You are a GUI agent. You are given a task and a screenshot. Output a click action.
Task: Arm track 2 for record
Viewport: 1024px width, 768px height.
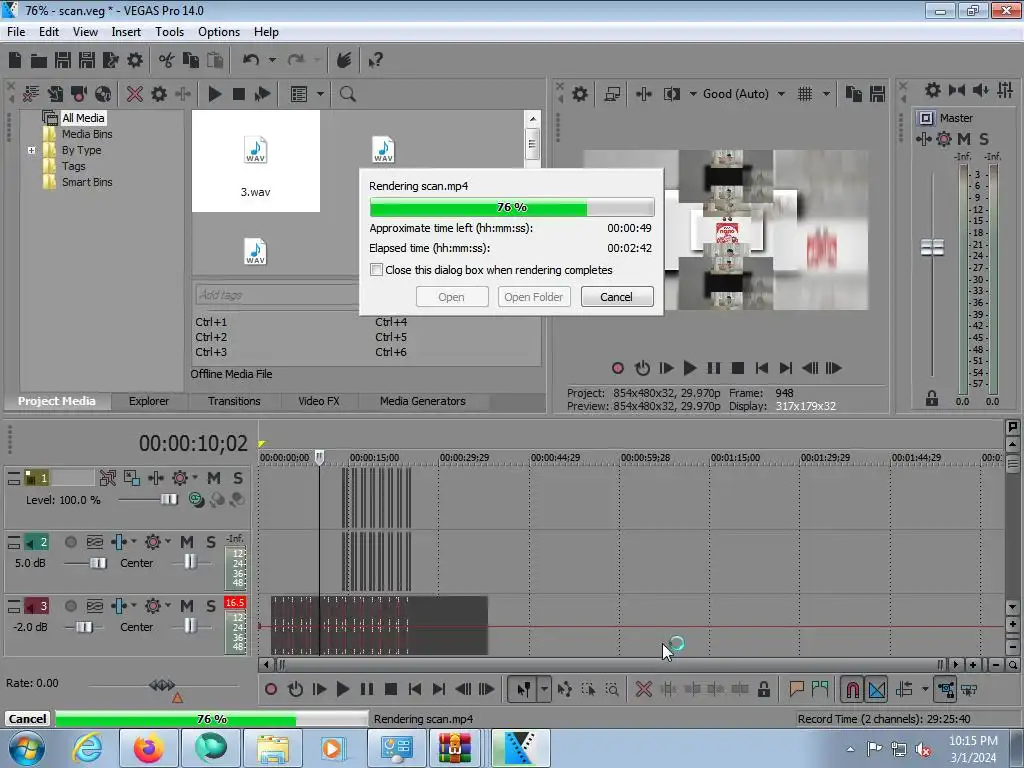(71, 542)
